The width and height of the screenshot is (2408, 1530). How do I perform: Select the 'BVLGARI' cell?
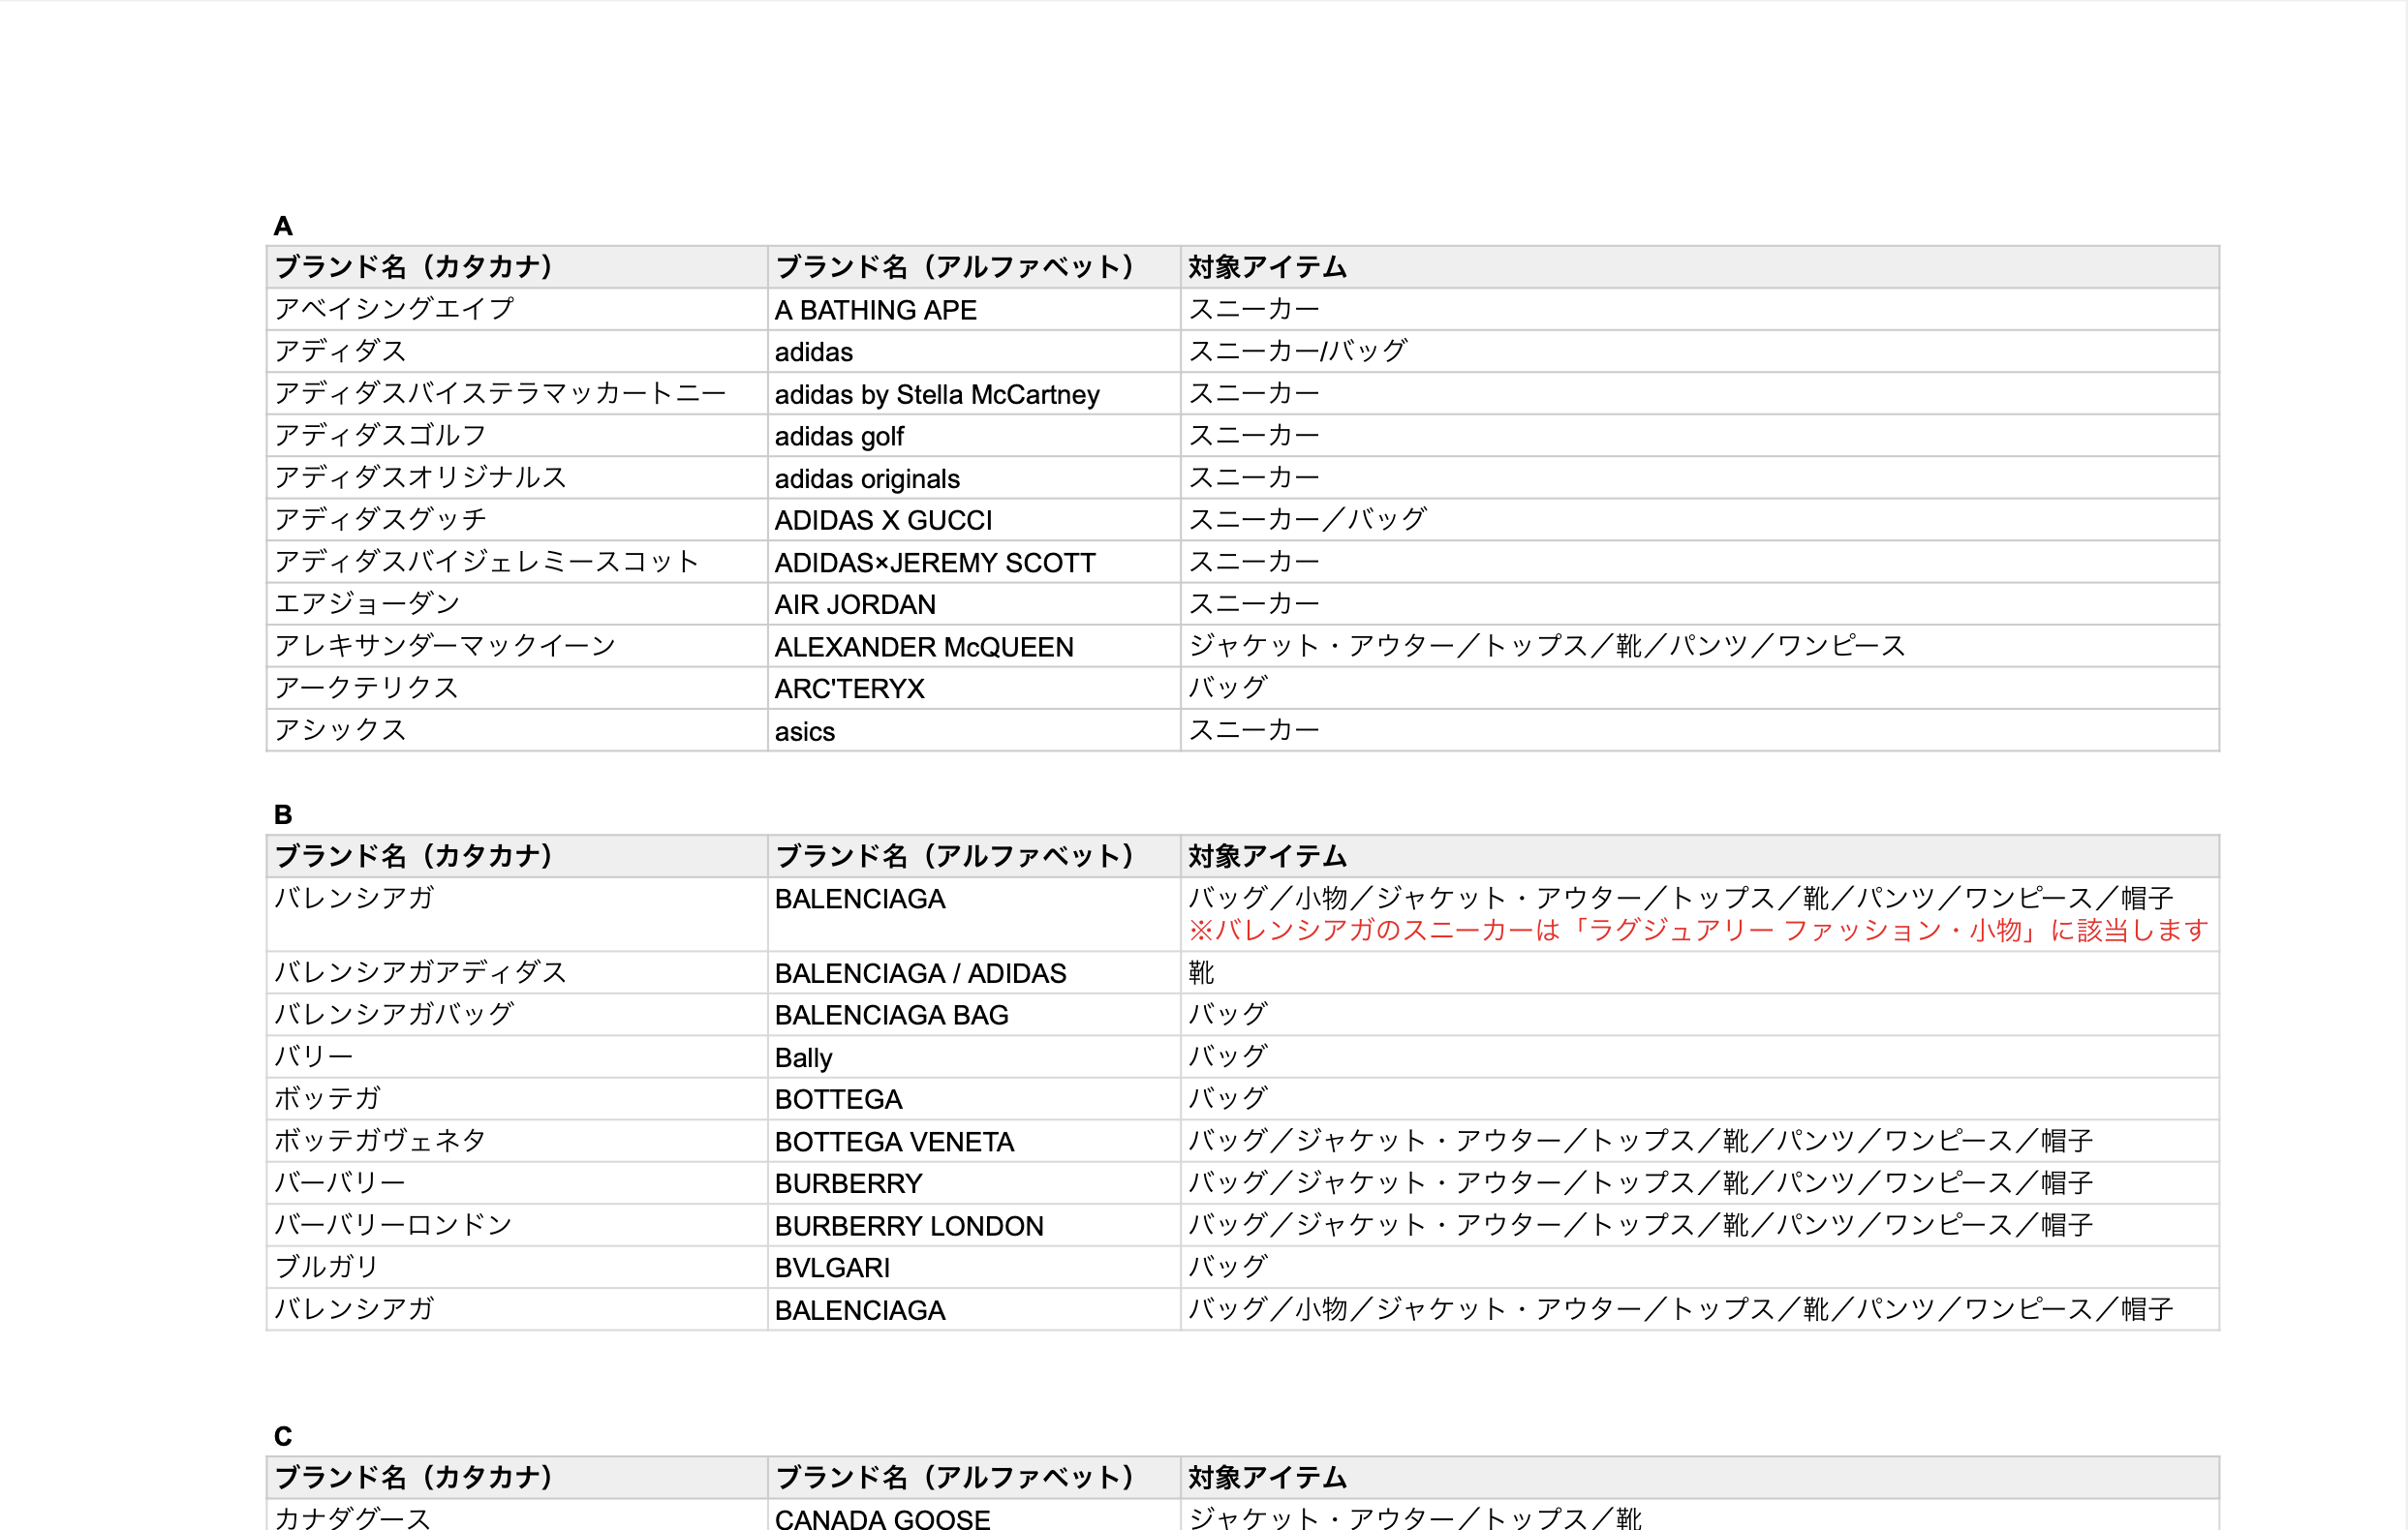click(973, 1266)
